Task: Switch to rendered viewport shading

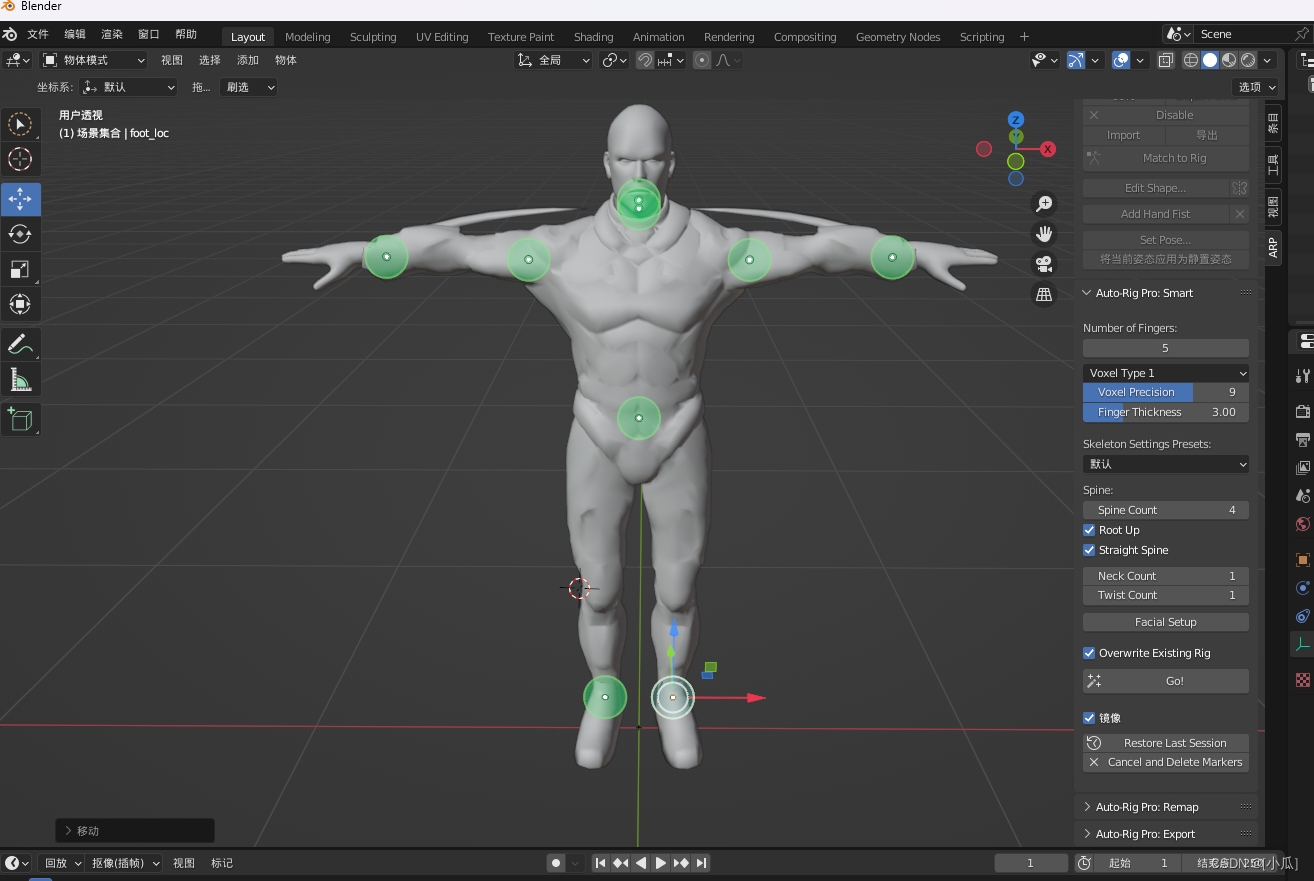Action: (1248, 60)
